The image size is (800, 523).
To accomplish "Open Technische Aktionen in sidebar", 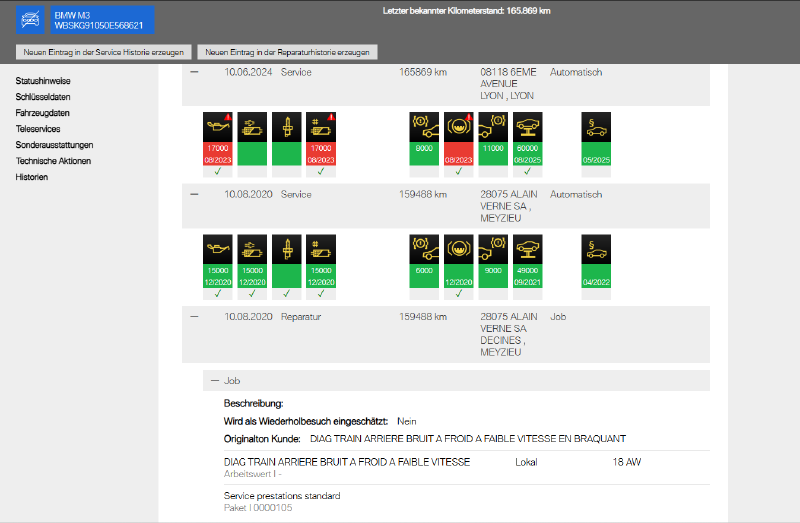I will click(53, 161).
